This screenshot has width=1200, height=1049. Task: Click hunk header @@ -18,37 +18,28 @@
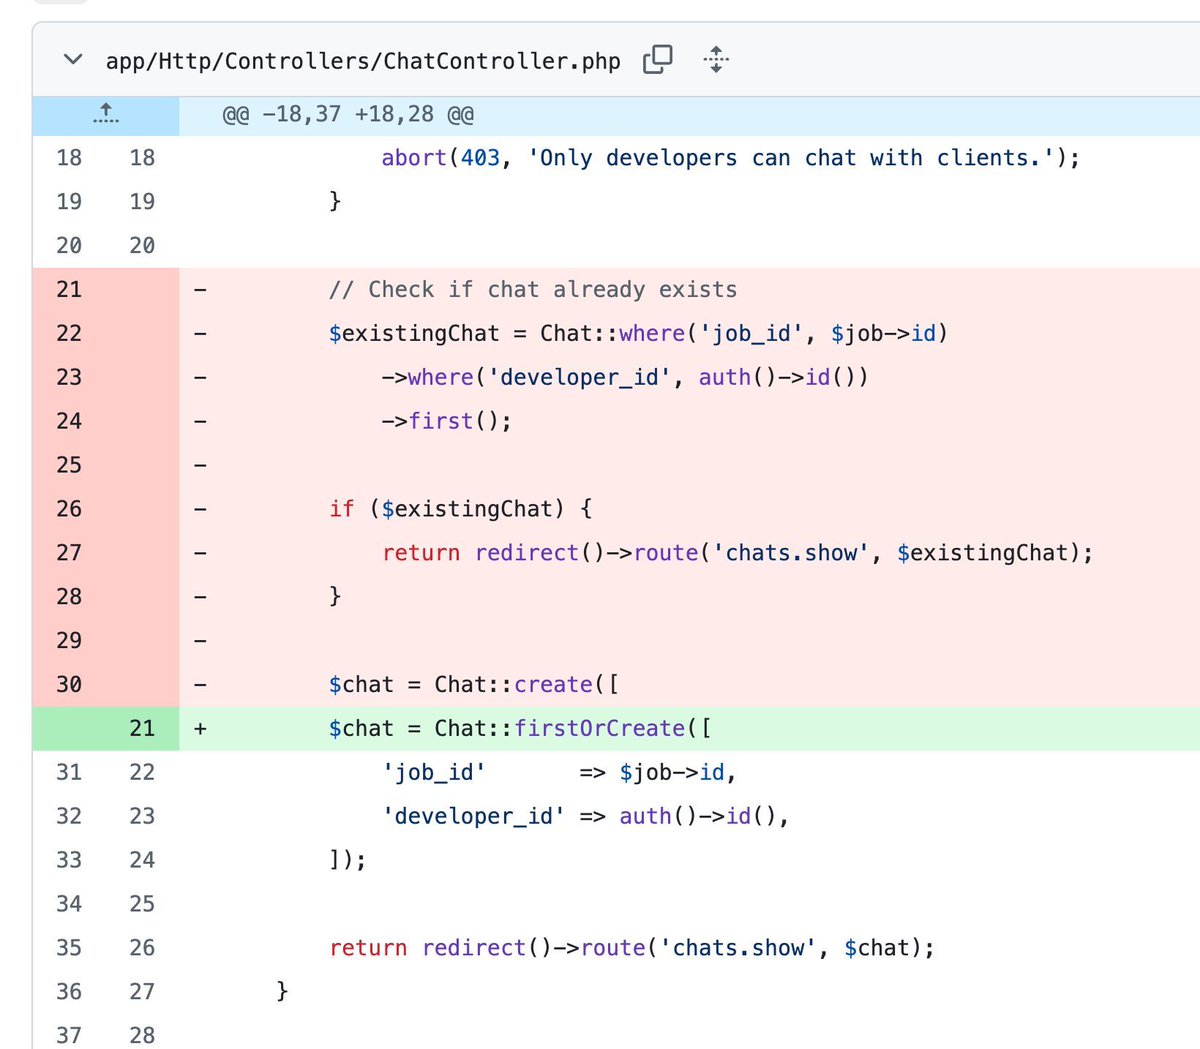348,114
